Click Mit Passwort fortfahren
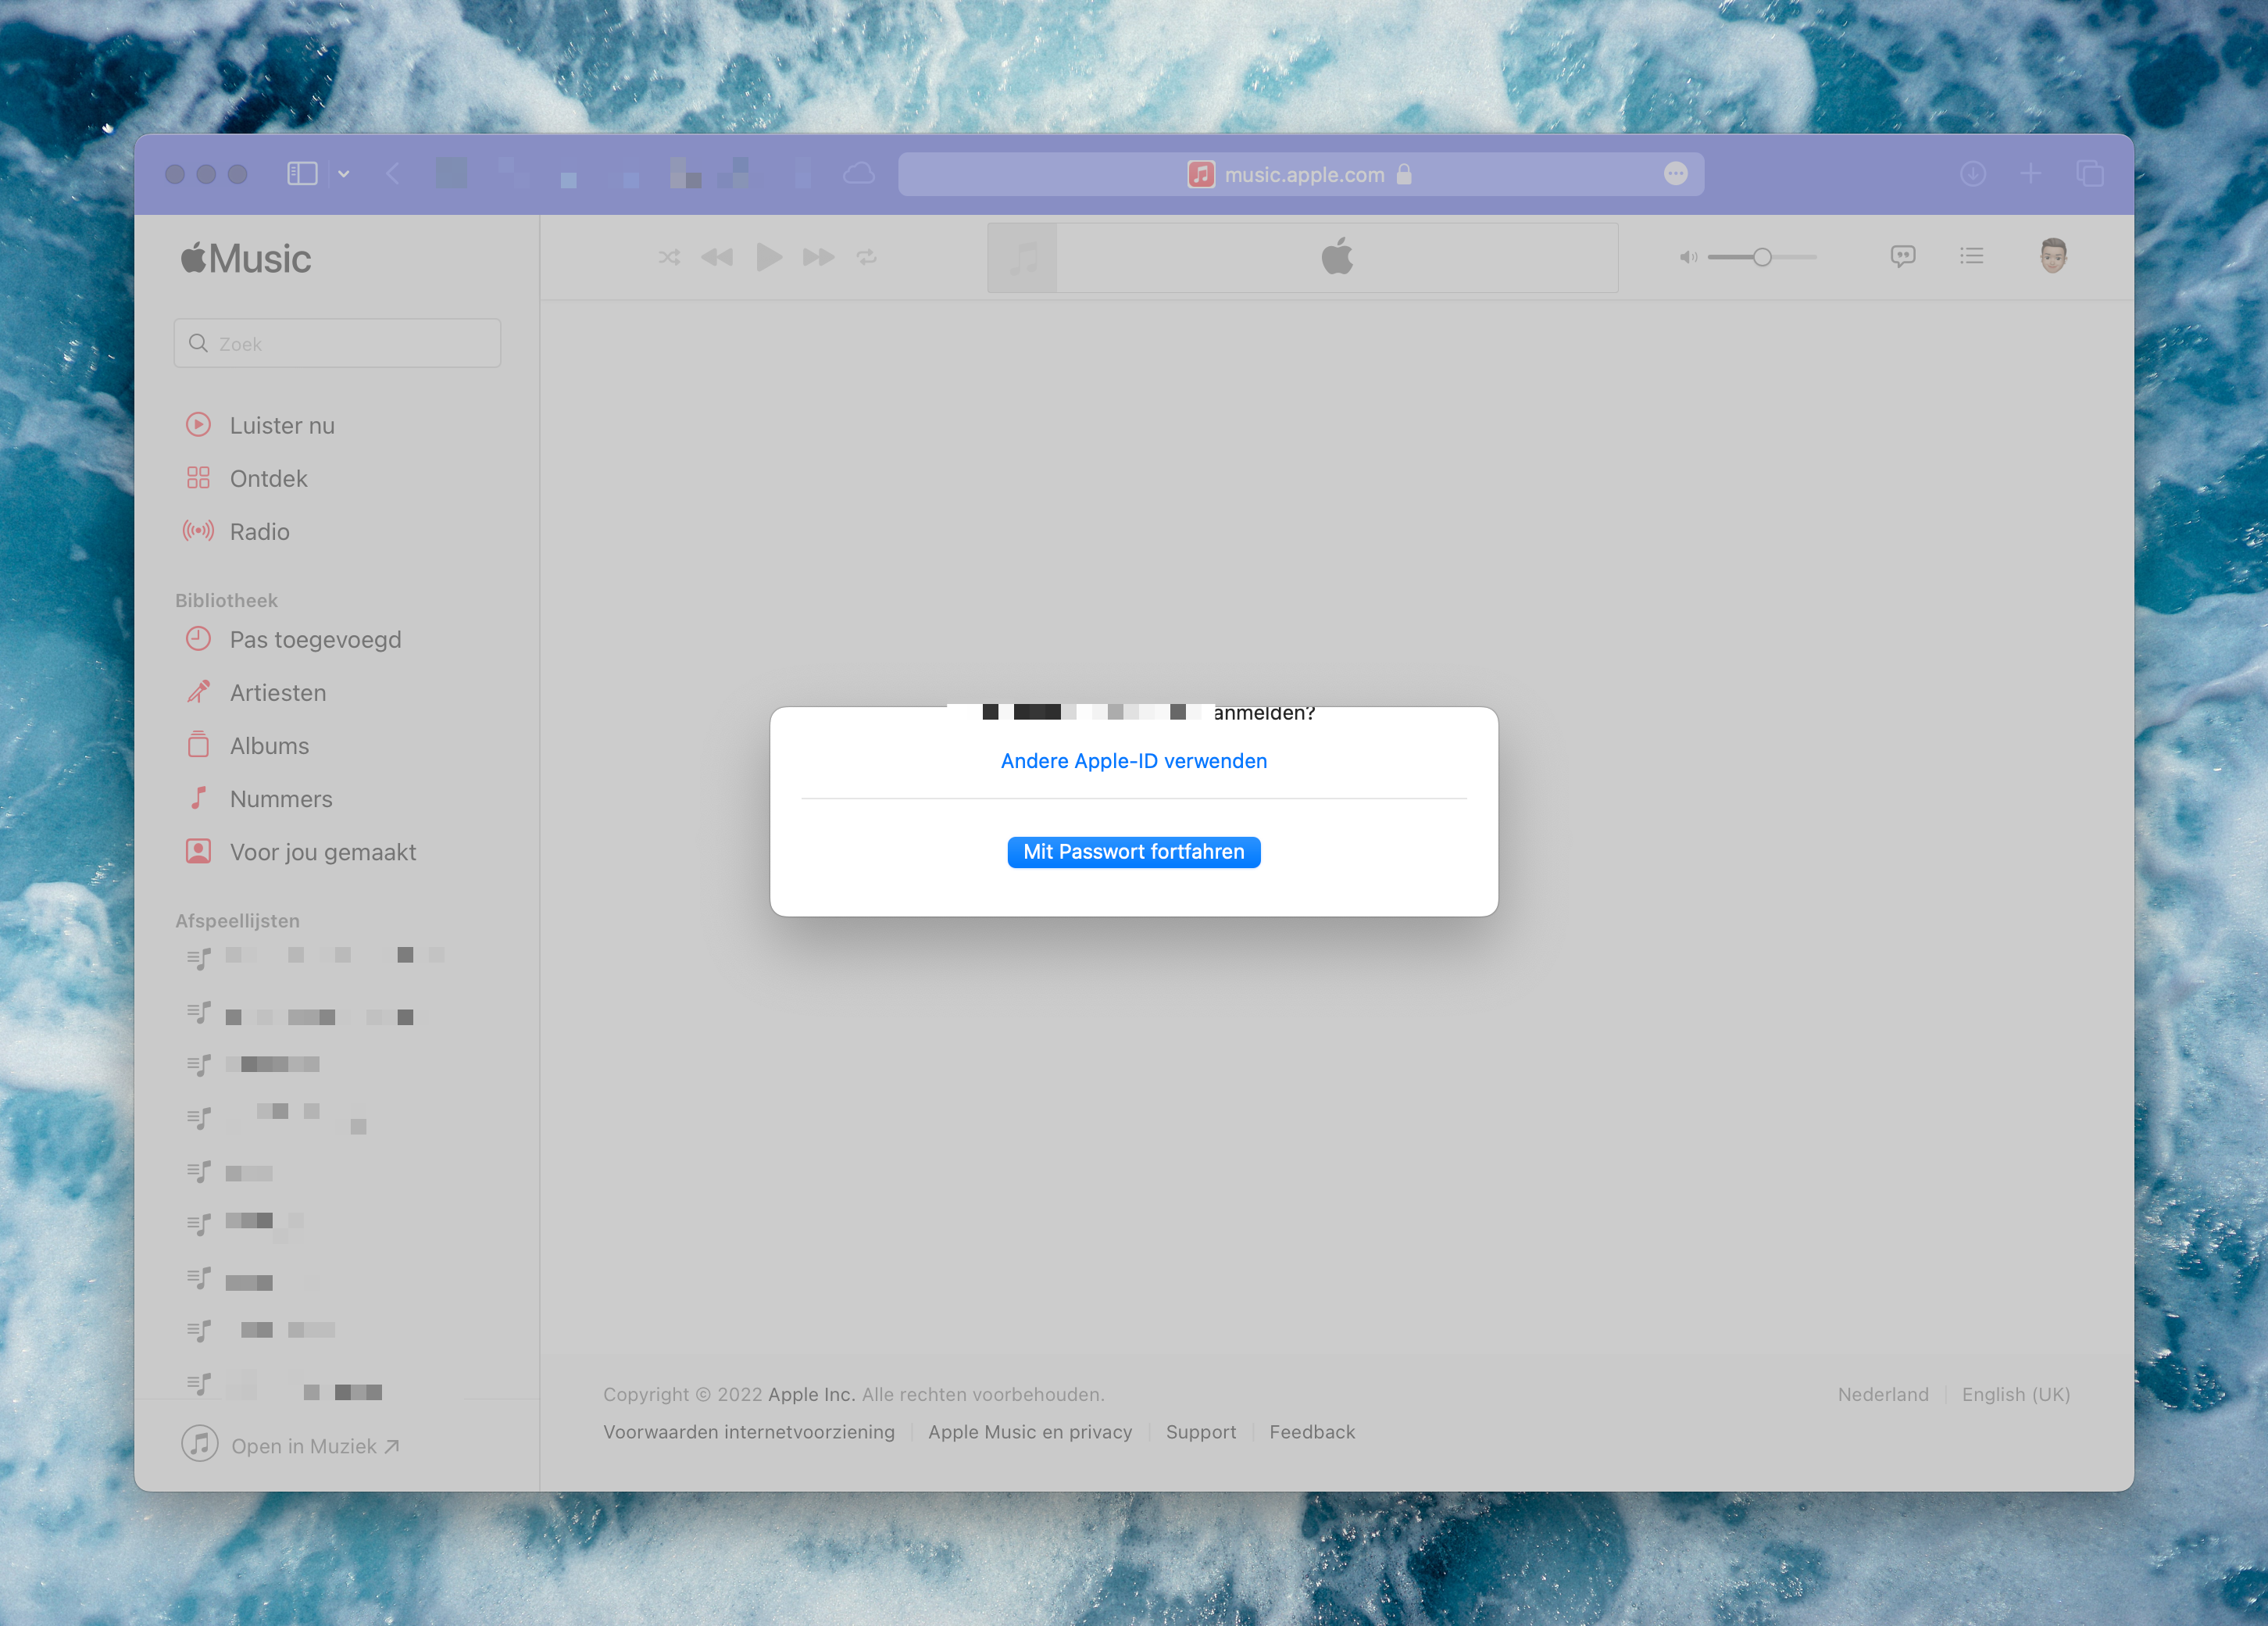The width and height of the screenshot is (2268, 1626). (x=1133, y=851)
